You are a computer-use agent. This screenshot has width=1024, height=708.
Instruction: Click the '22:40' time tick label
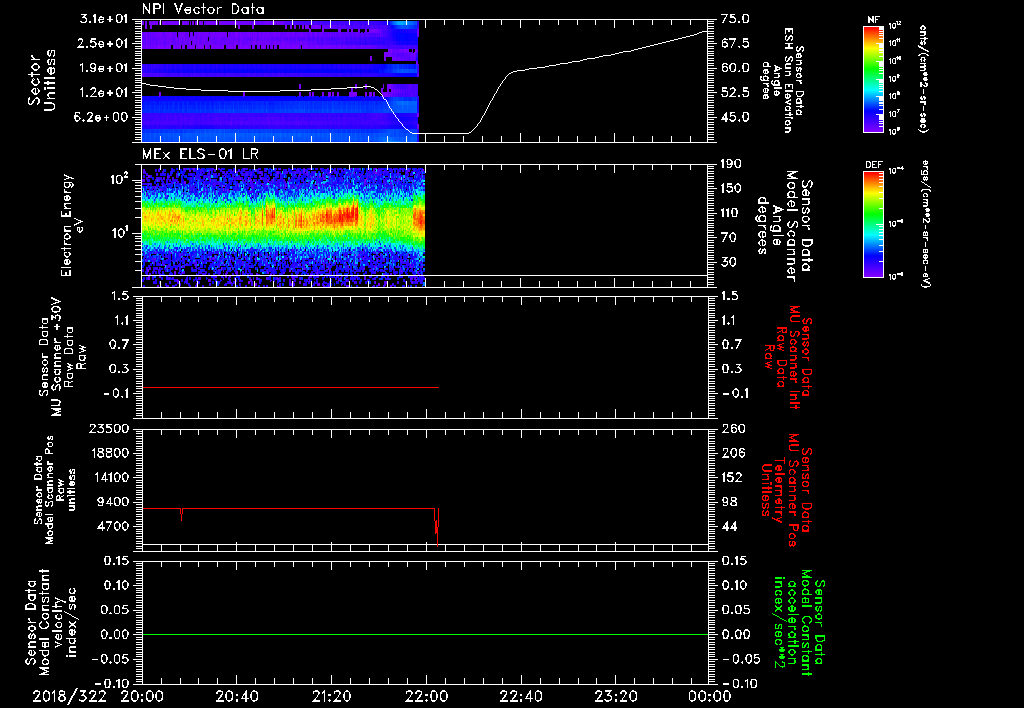(521, 696)
